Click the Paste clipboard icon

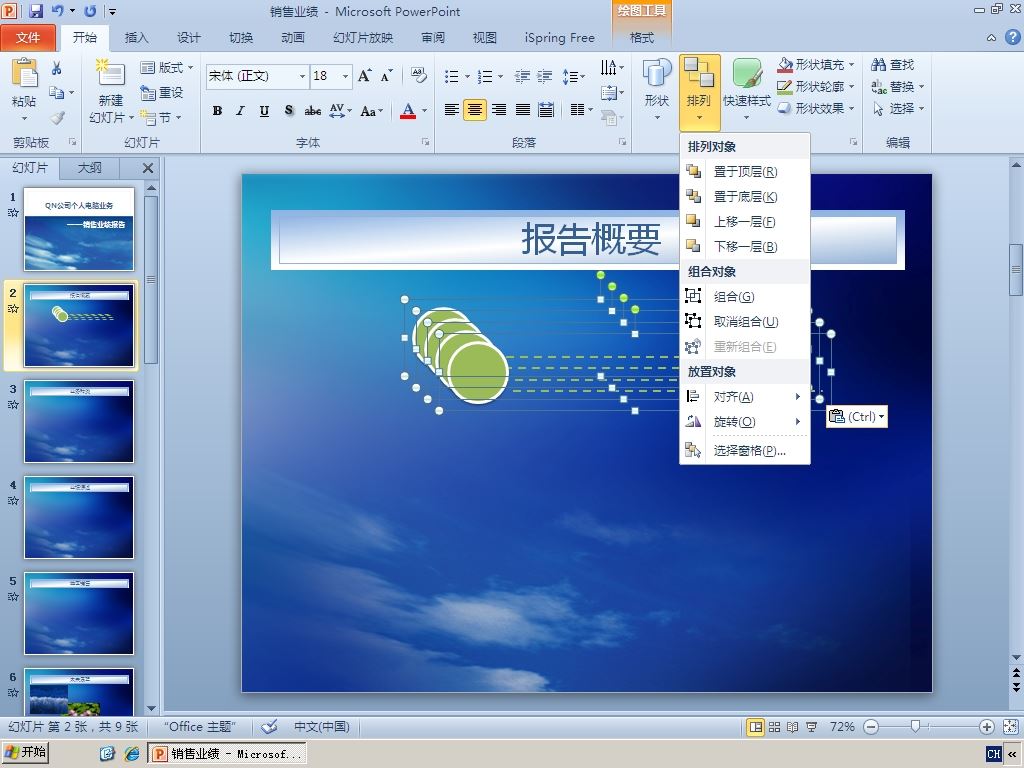[x=24, y=73]
